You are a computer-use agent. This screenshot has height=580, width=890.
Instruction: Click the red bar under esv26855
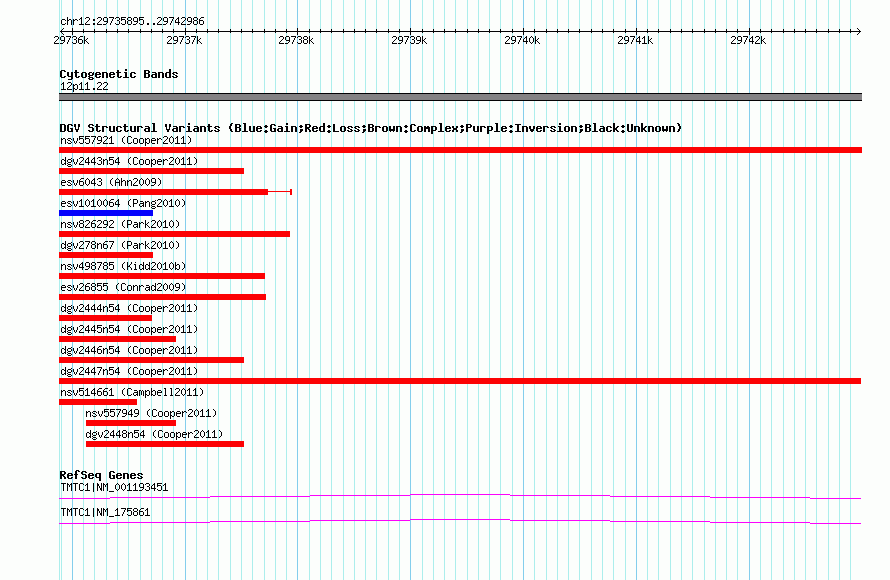pos(162,297)
